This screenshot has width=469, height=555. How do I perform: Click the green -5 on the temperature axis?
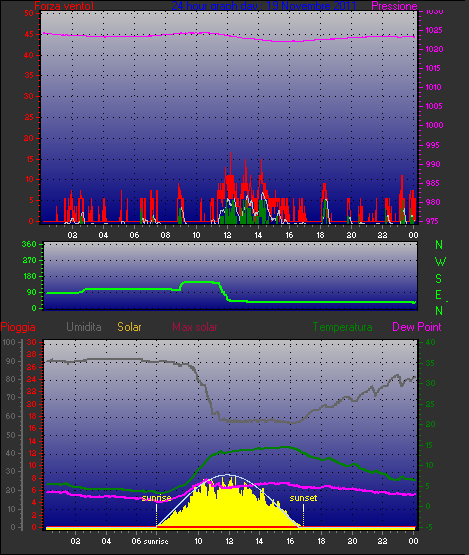[x=428, y=527]
